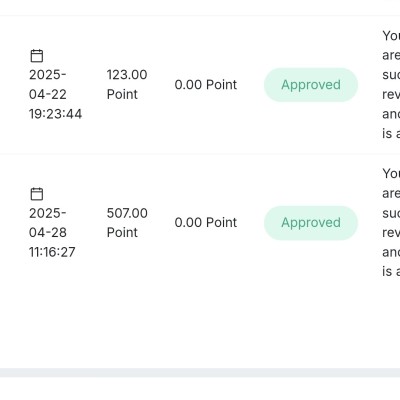This screenshot has height=400, width=400.
Task: Click the 04-28 date line
Action: point(48,232)
